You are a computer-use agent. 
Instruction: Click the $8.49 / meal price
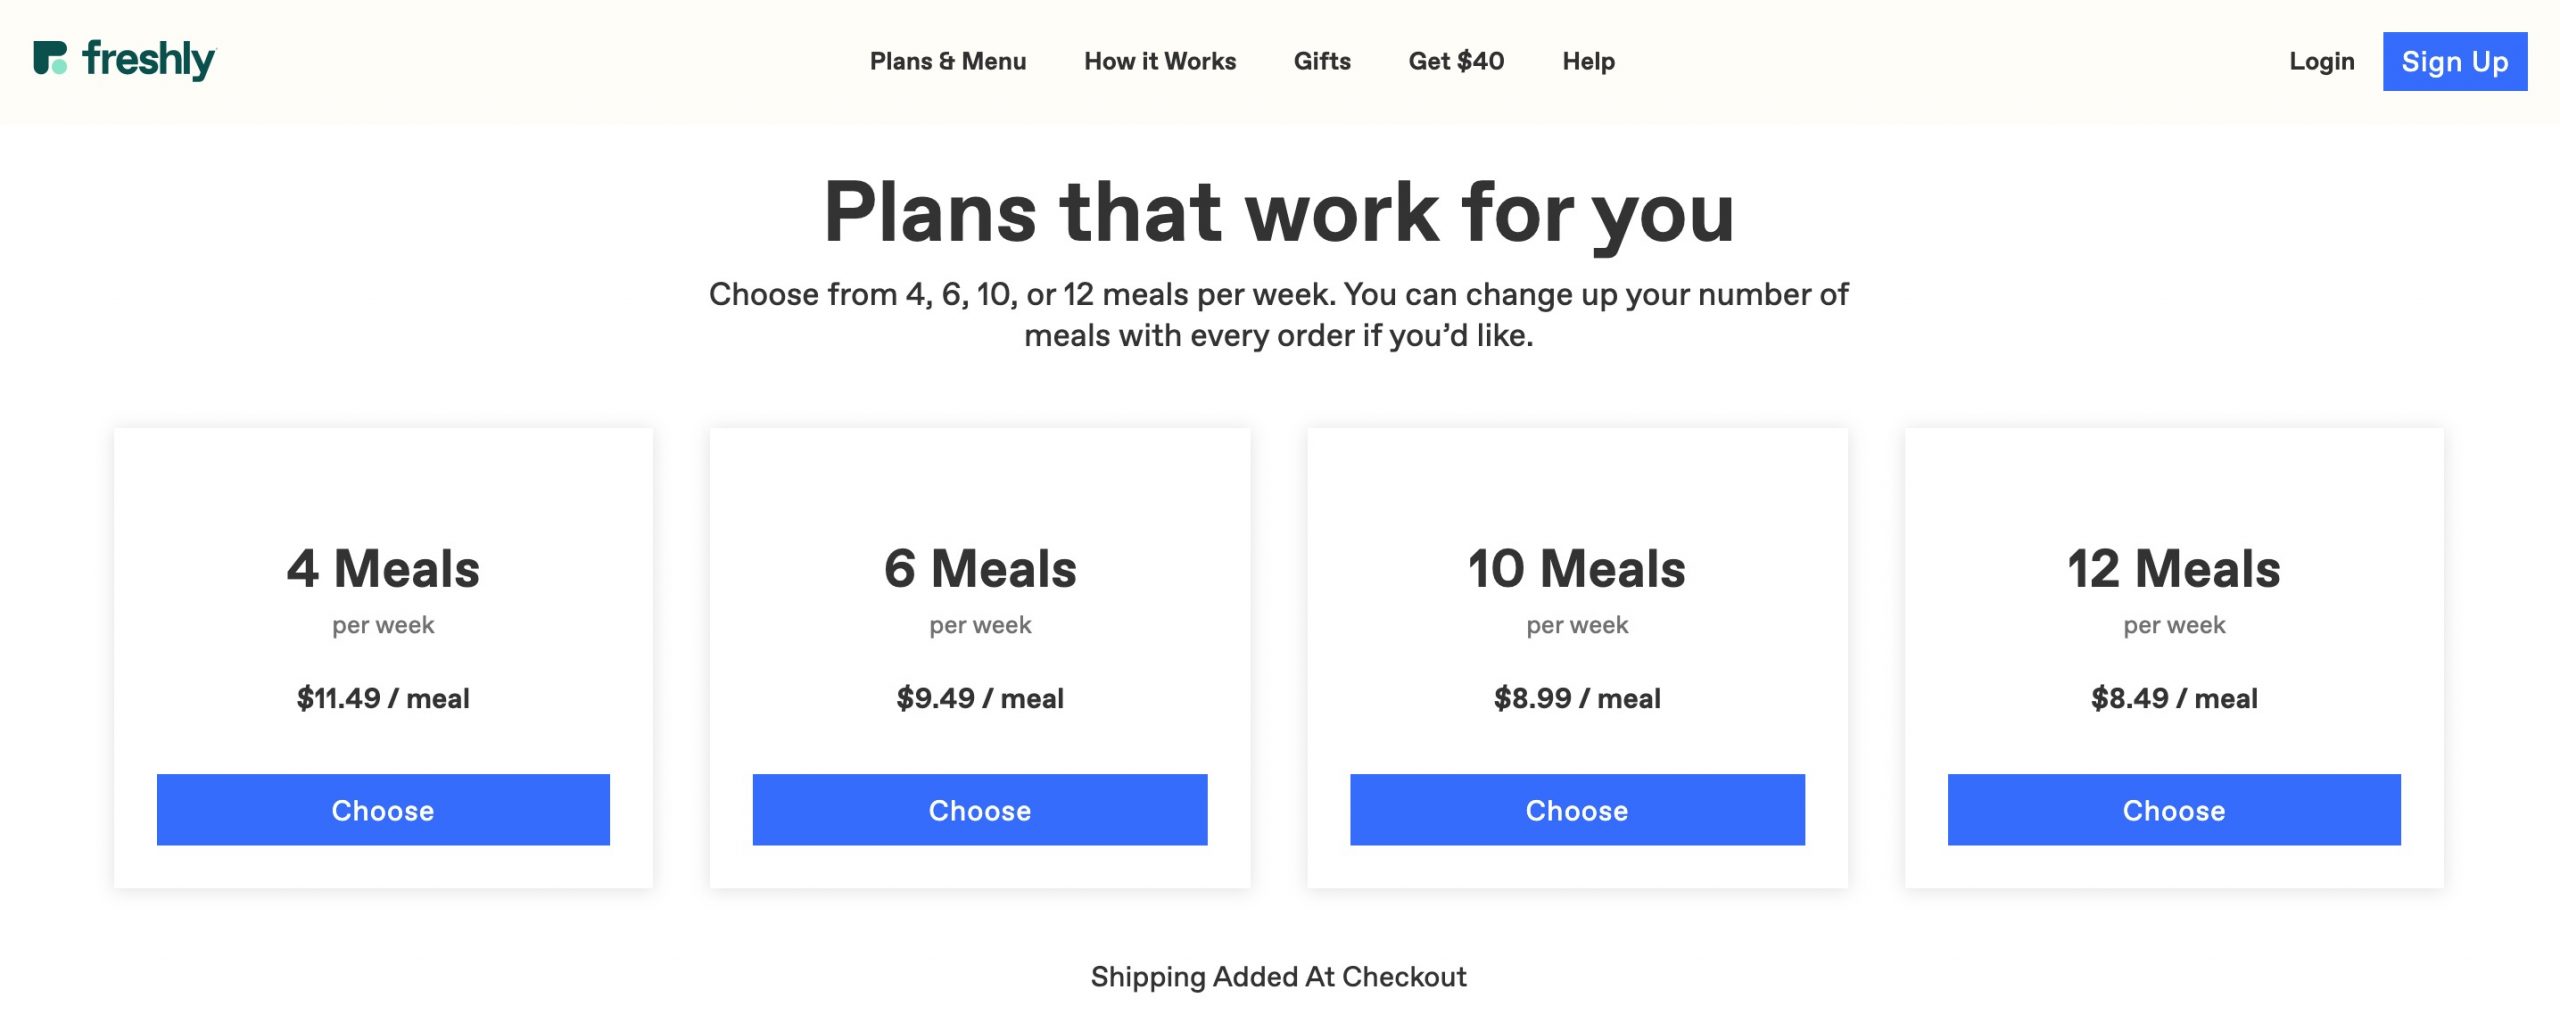[2174, 698]
